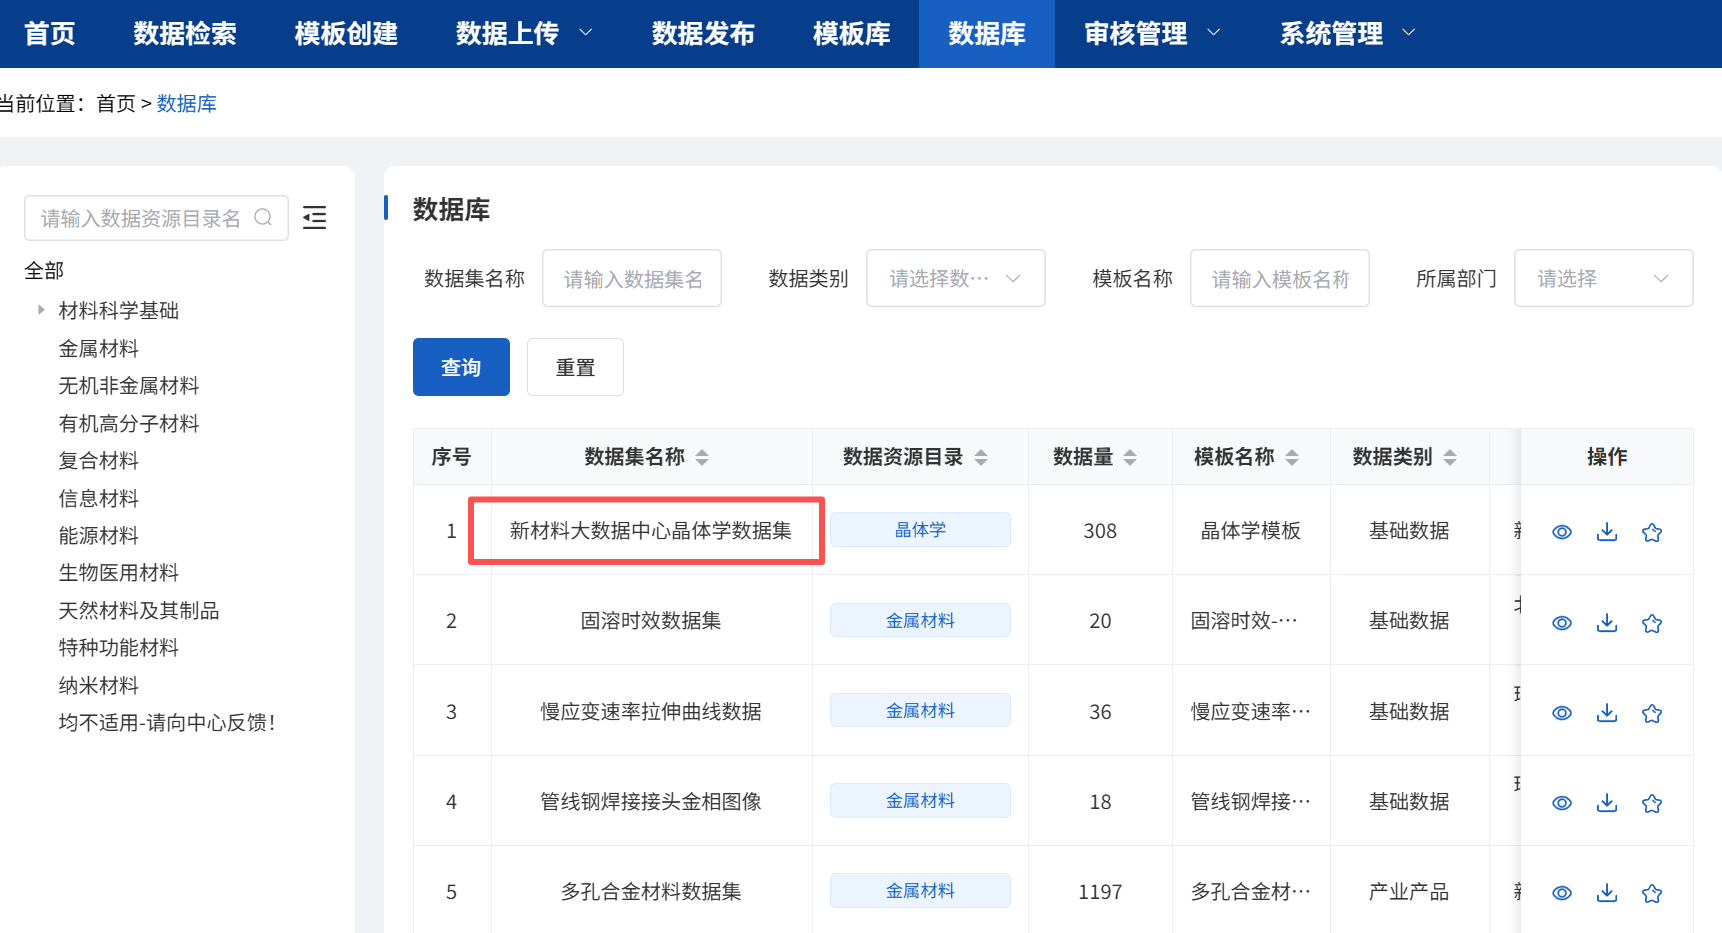This screenshot has width=1722, height=933.
Task: Click the 查询 search button
Action: (461, 367)
